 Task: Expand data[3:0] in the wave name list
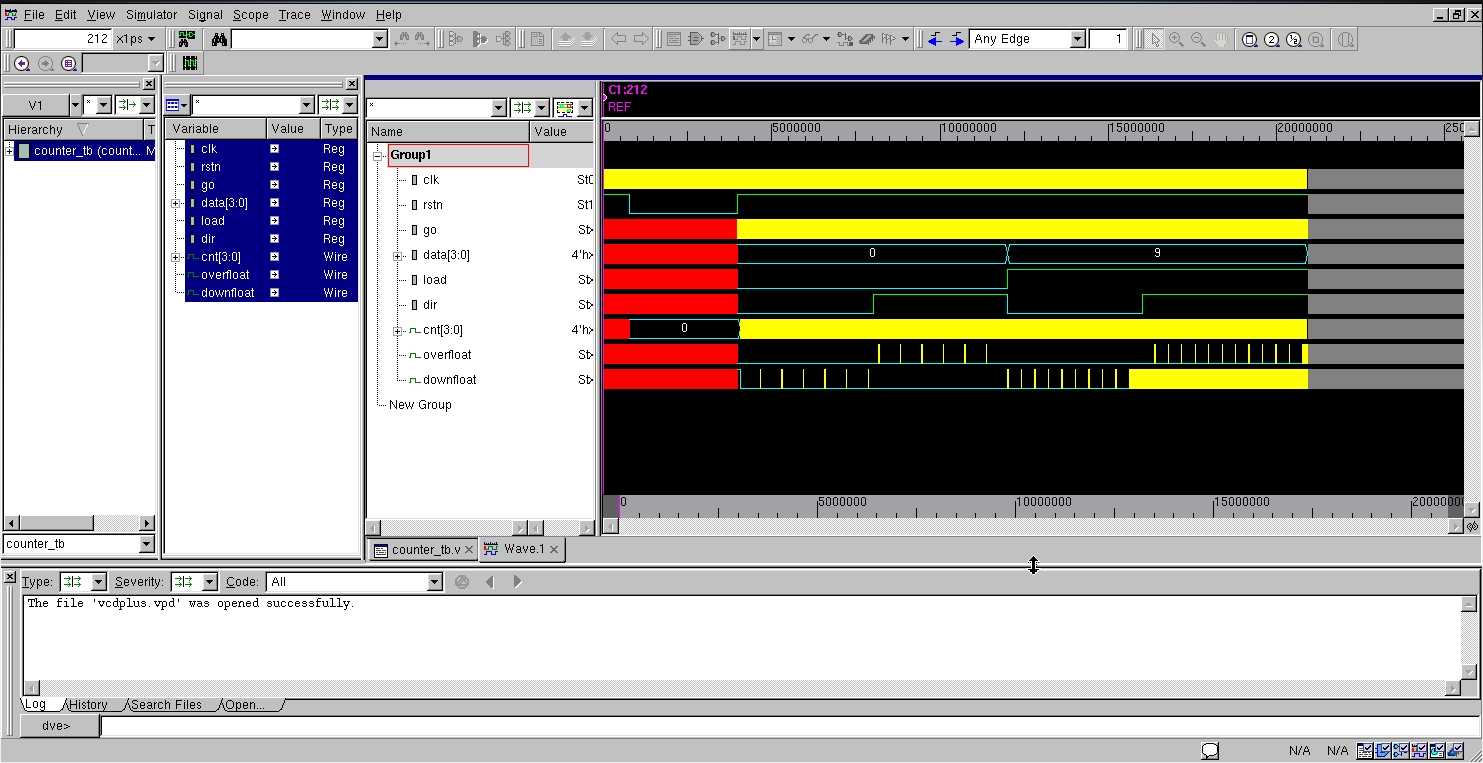(398, 255)
